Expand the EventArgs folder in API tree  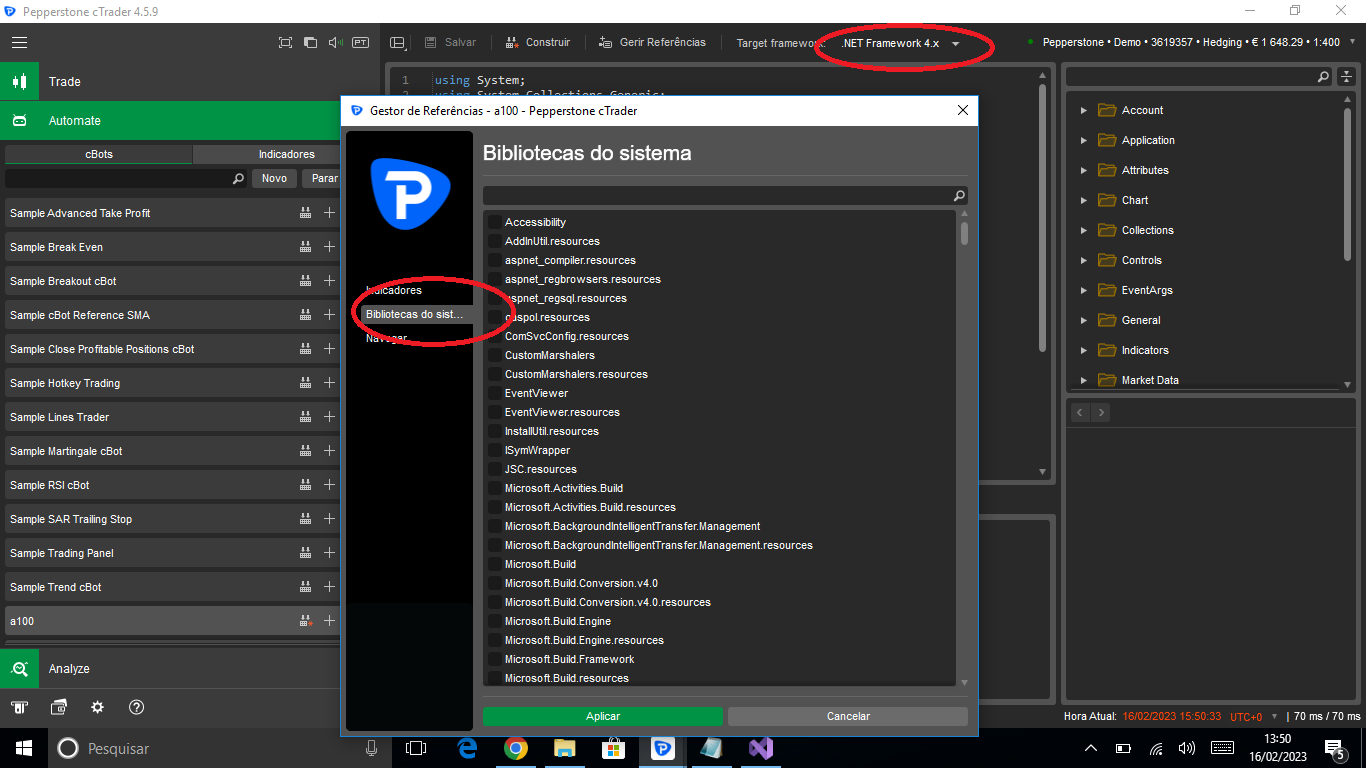pos(1084,291)
